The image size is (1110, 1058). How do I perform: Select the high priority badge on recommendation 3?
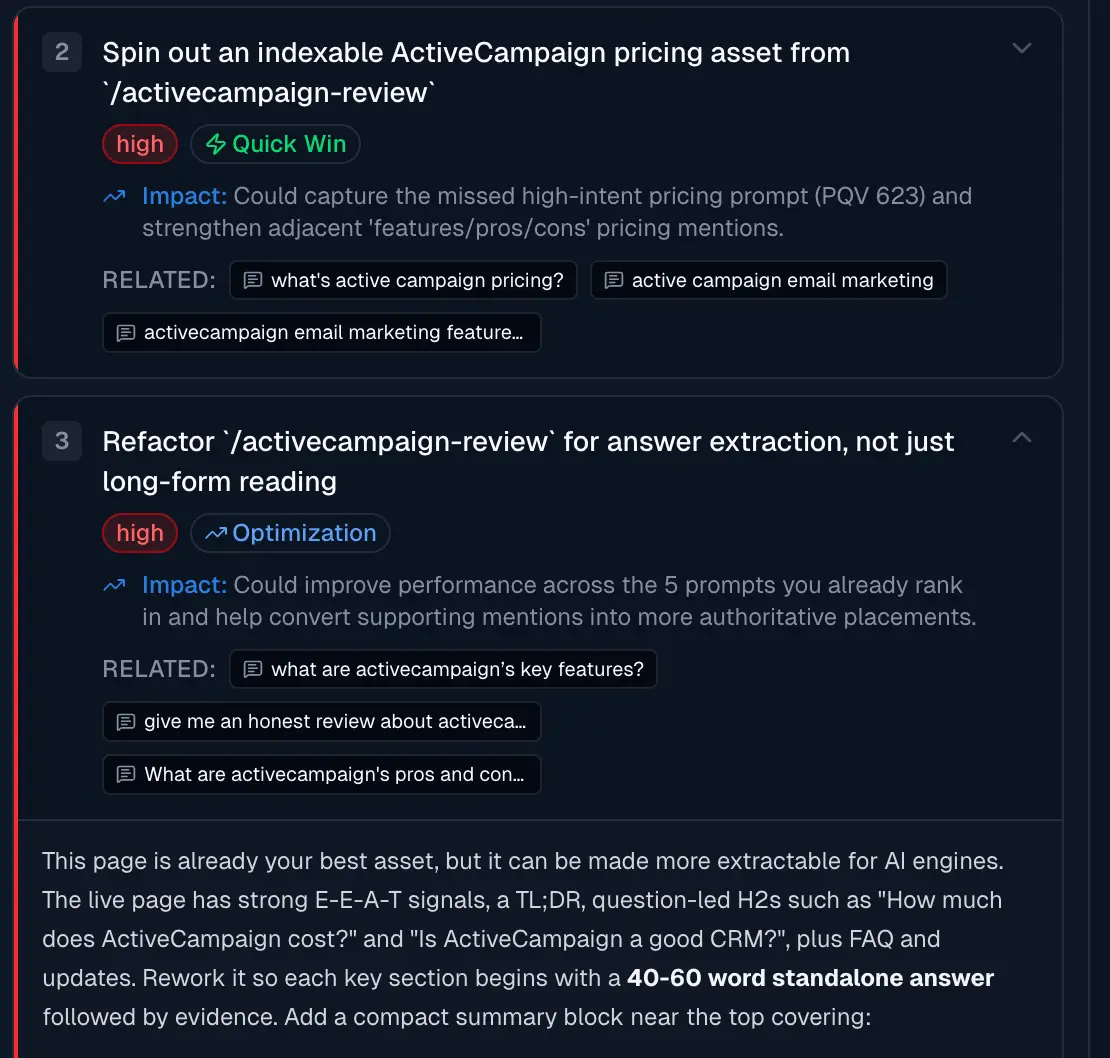click(x=140, y=534)
